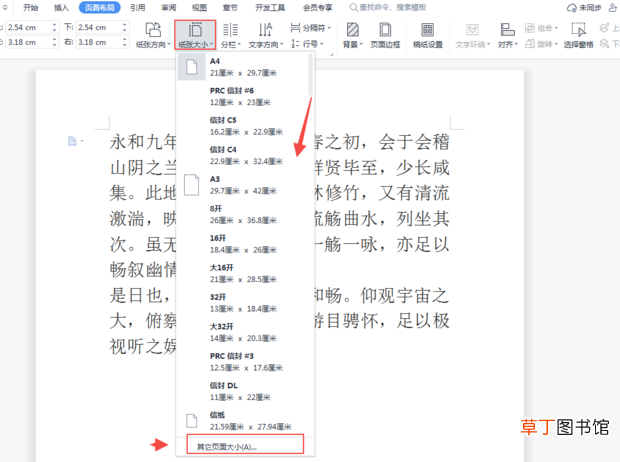The height and width of the screenshot is (462, 620).
Task: Click the 查找命令 search box
Action: pyautogui.click(x=388, y=8)
